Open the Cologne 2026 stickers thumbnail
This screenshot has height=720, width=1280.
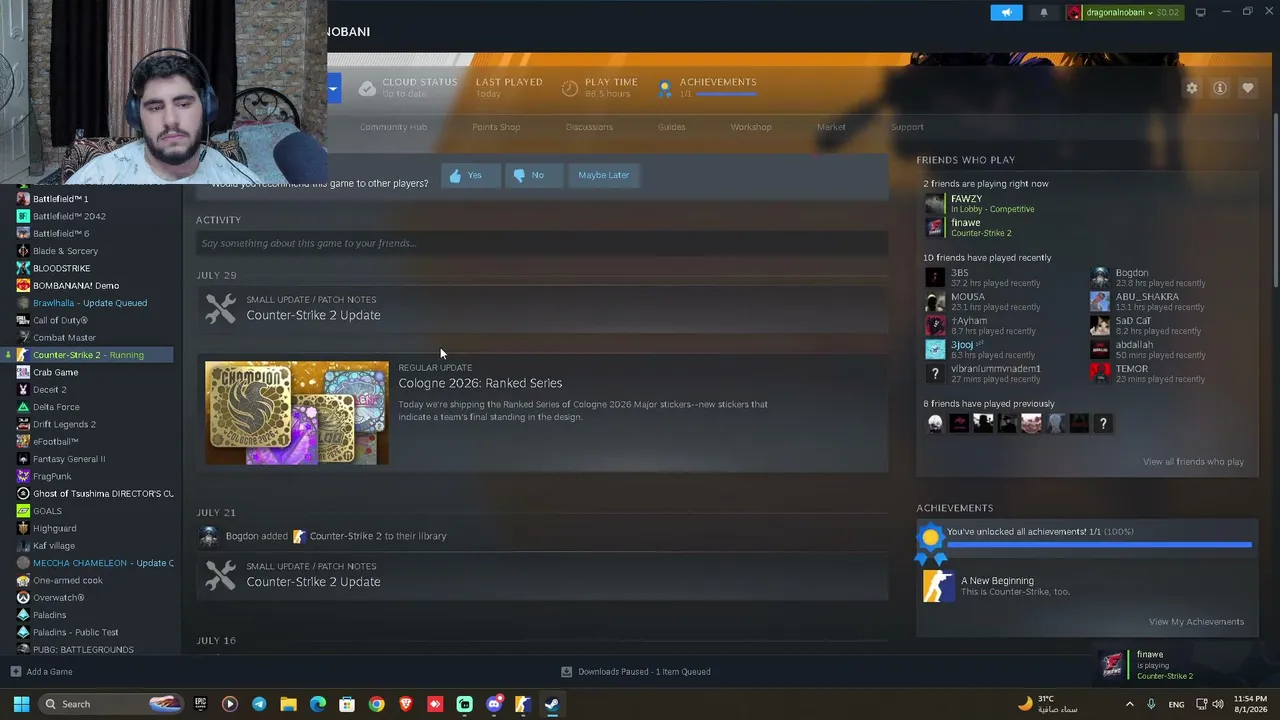pos(297,413)
